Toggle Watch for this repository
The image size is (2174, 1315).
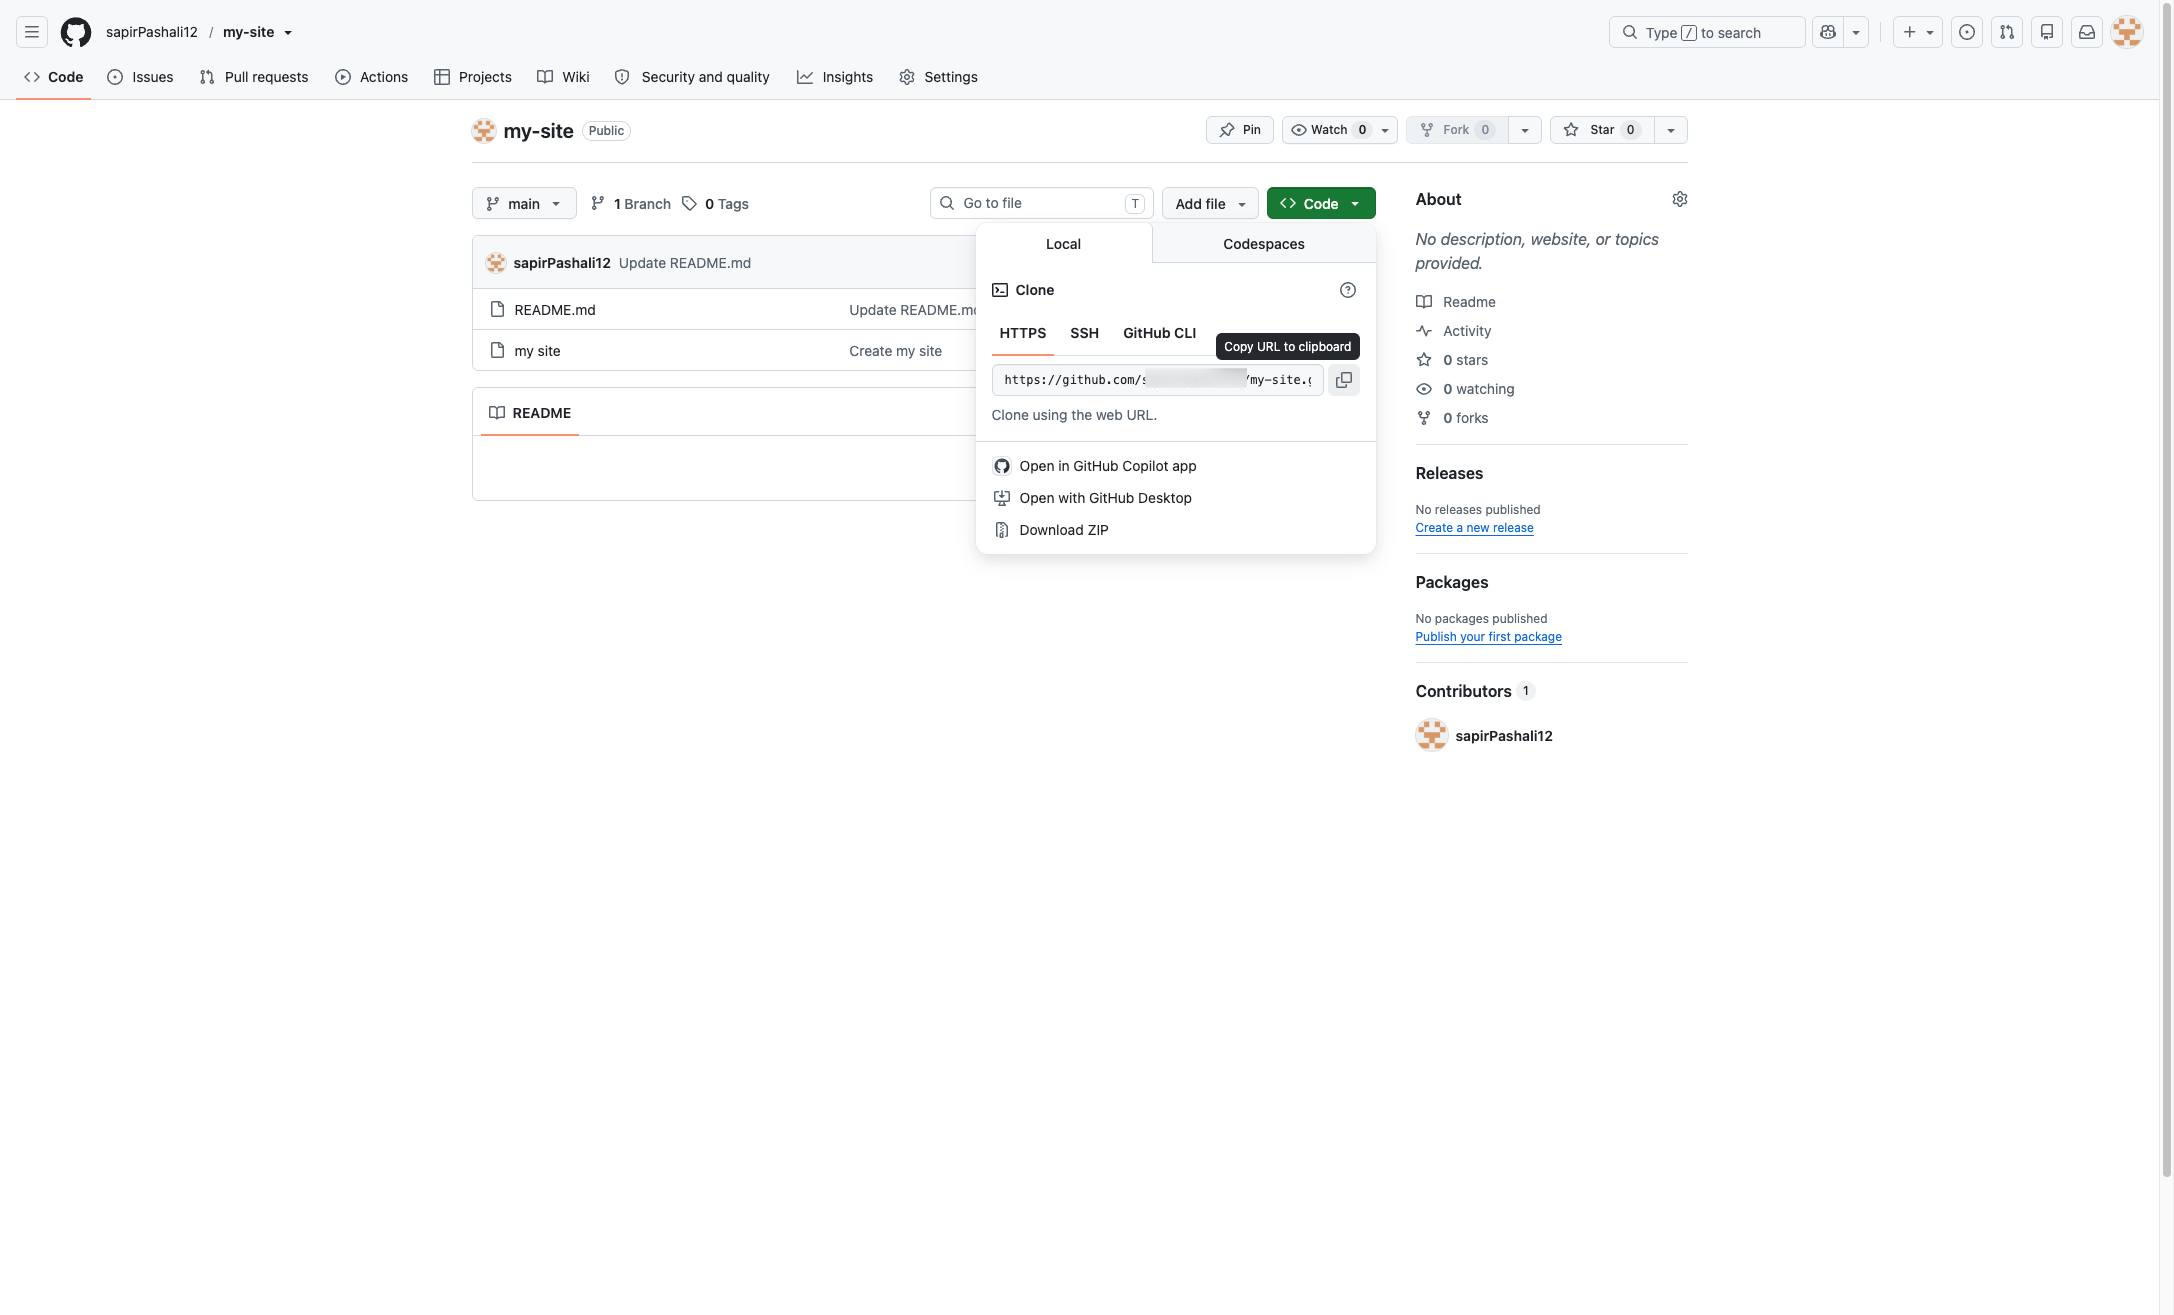click(1340, 130)
